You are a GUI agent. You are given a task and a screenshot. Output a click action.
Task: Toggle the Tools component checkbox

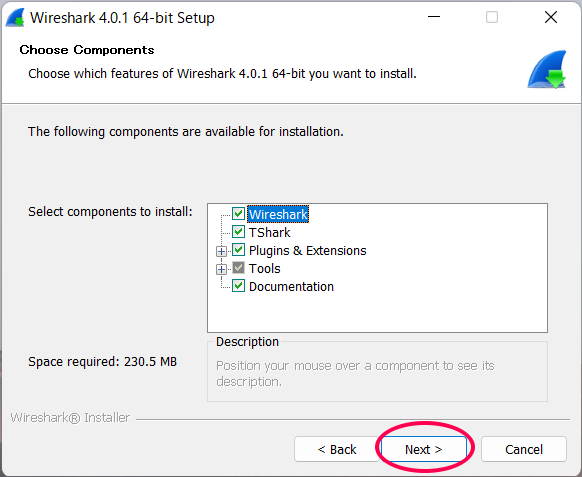(238, 268)
